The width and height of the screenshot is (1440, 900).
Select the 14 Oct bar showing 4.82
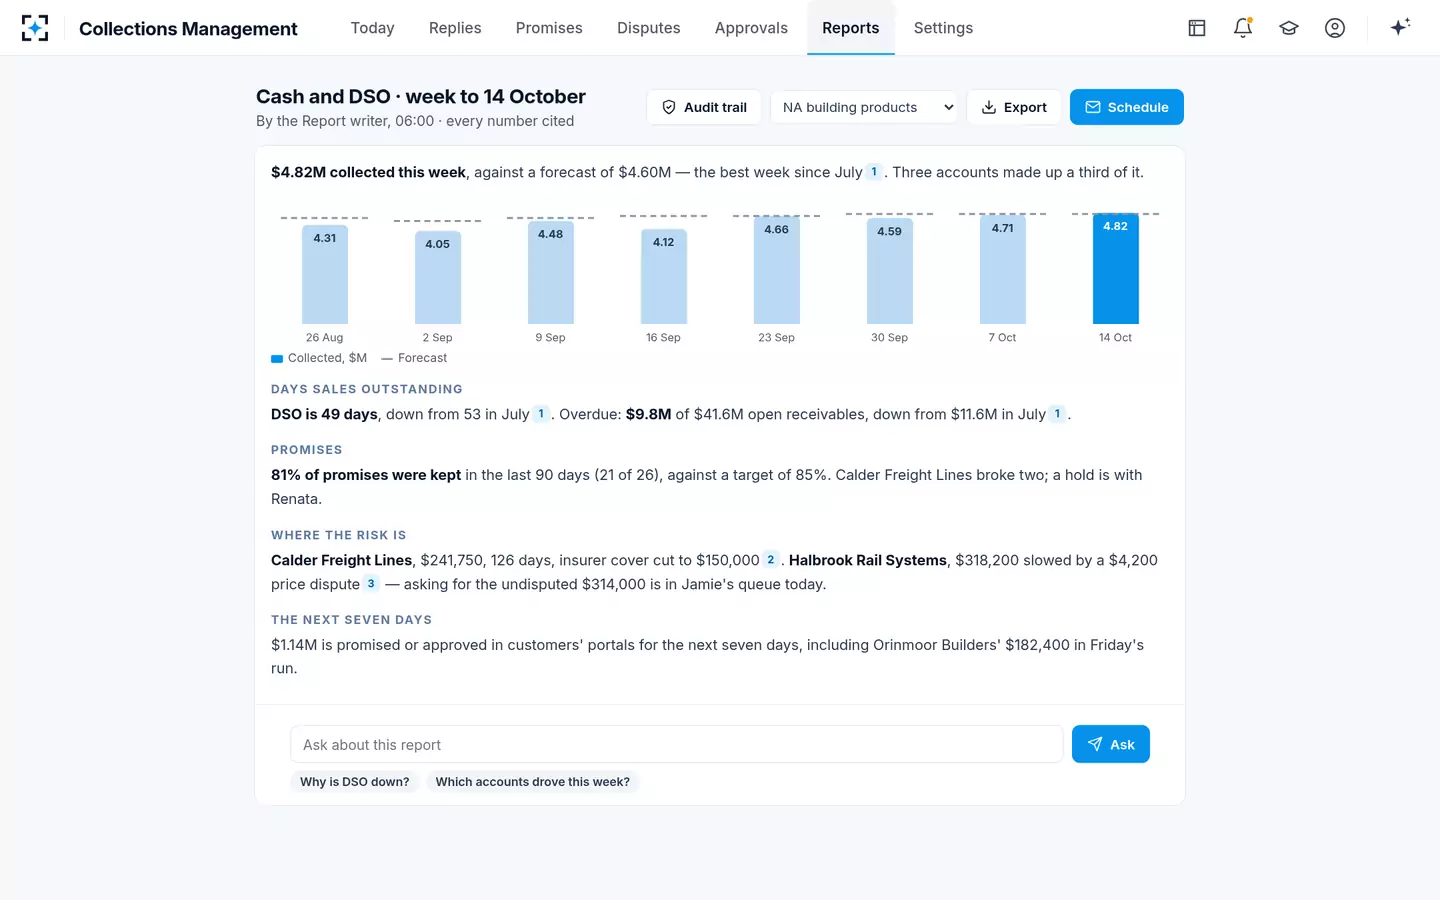click(x=1115, y=269)
